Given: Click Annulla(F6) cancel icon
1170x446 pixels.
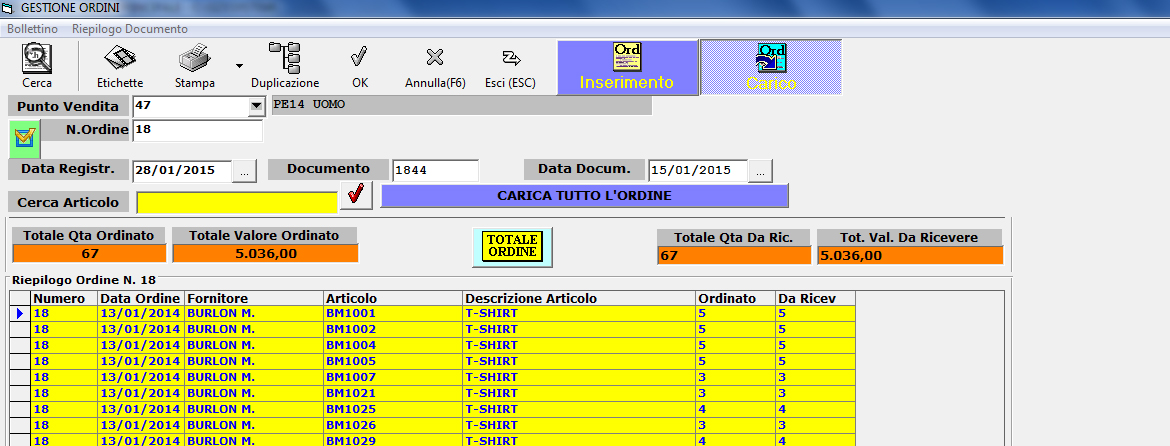Looking at the screenshot, I should click(435, 57).
